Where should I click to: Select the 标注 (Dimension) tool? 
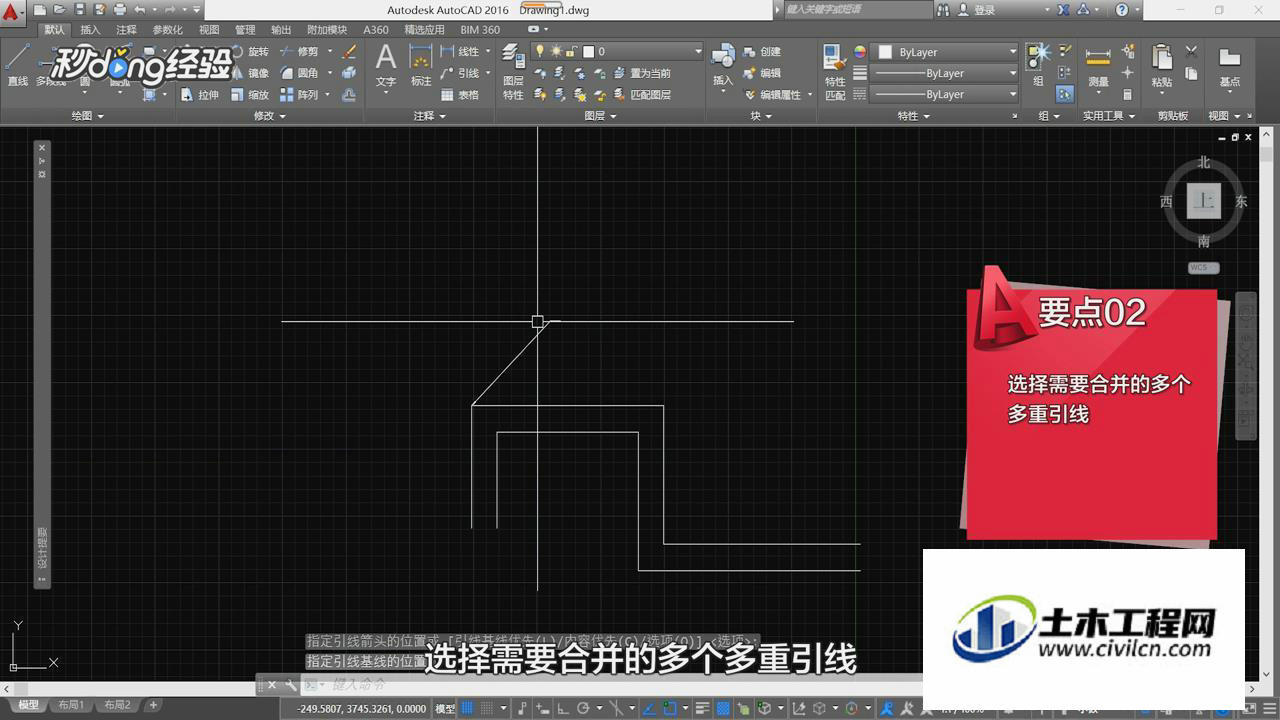pos(421,66)
